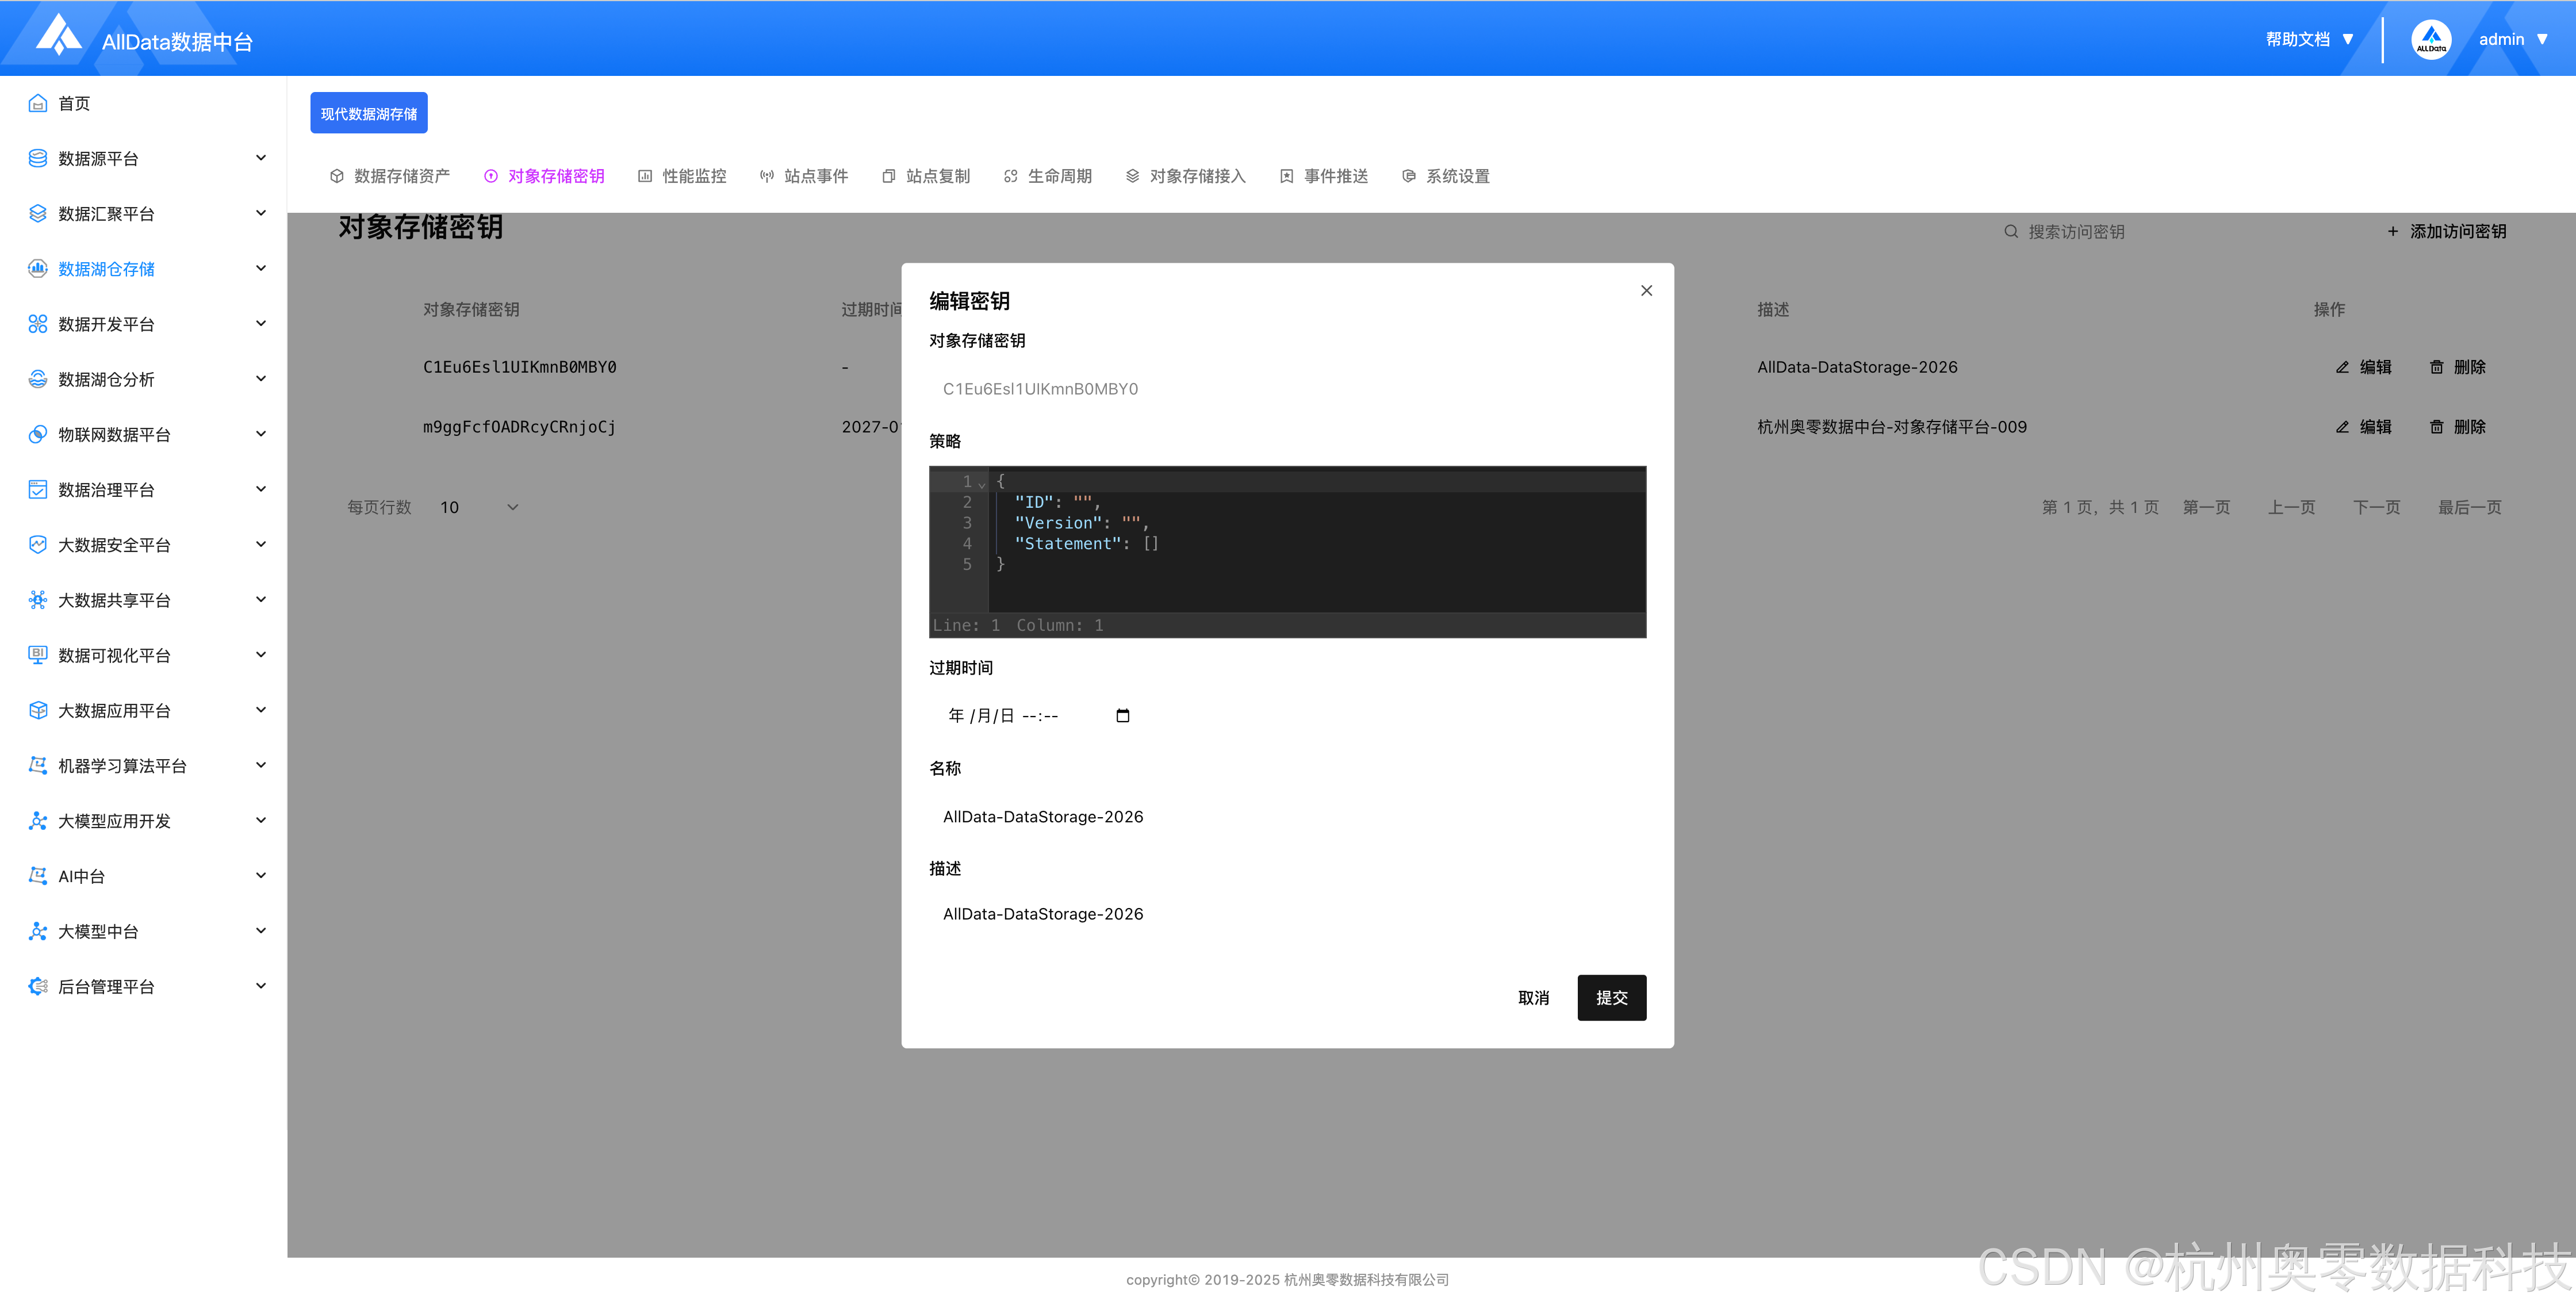
Task: Click the 大数据安全平台 shield icon
Action: pyautogui.click(x=38, y=545)
